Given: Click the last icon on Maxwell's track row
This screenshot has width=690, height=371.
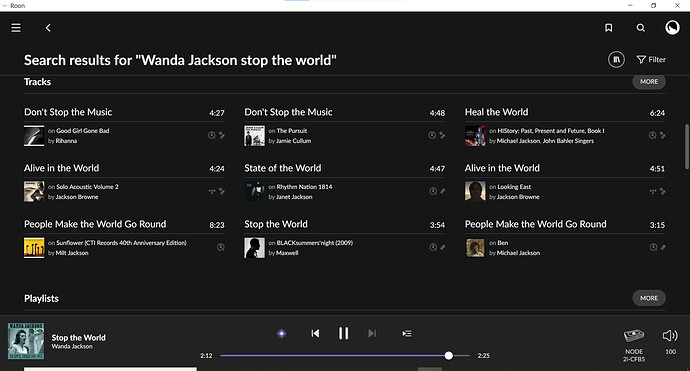Looking at the screenshot, I should click(x=443, y=247).
